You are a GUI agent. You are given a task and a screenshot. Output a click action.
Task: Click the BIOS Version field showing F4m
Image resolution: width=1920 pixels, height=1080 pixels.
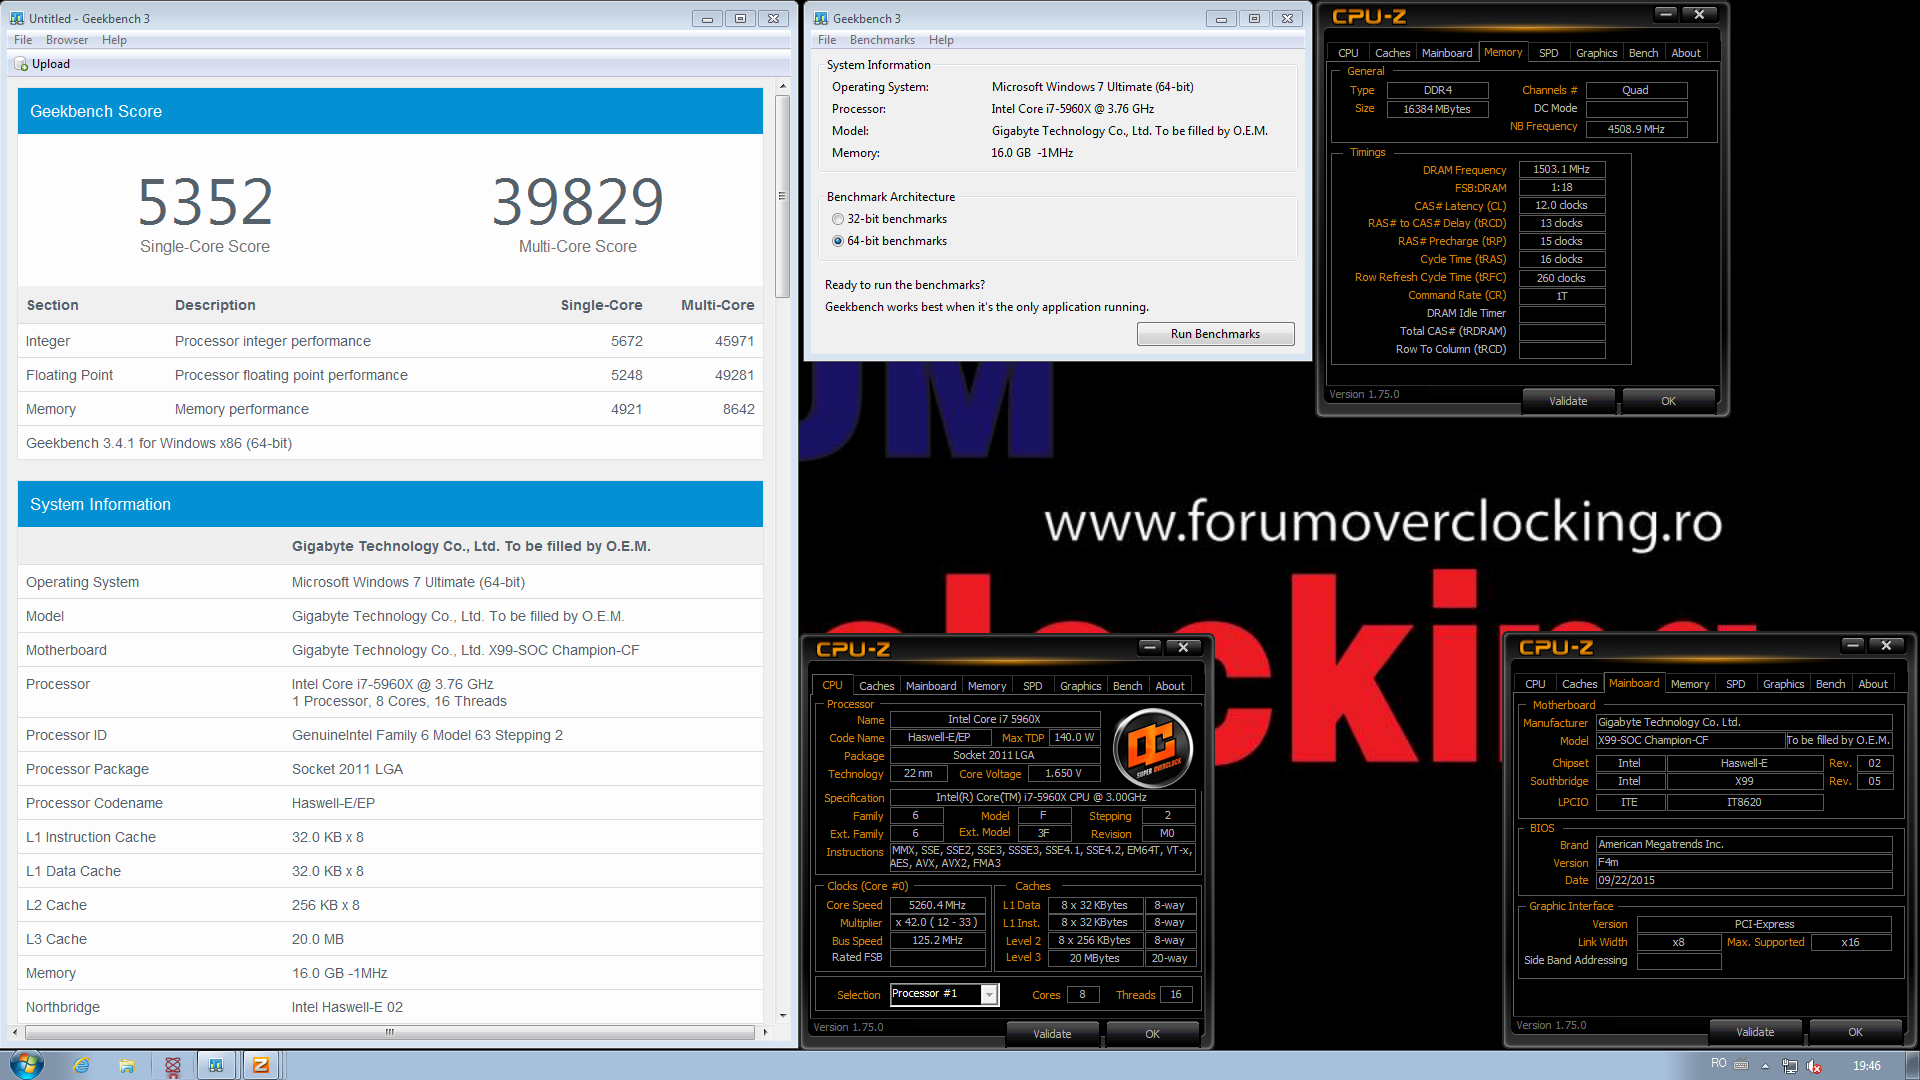1743,862
